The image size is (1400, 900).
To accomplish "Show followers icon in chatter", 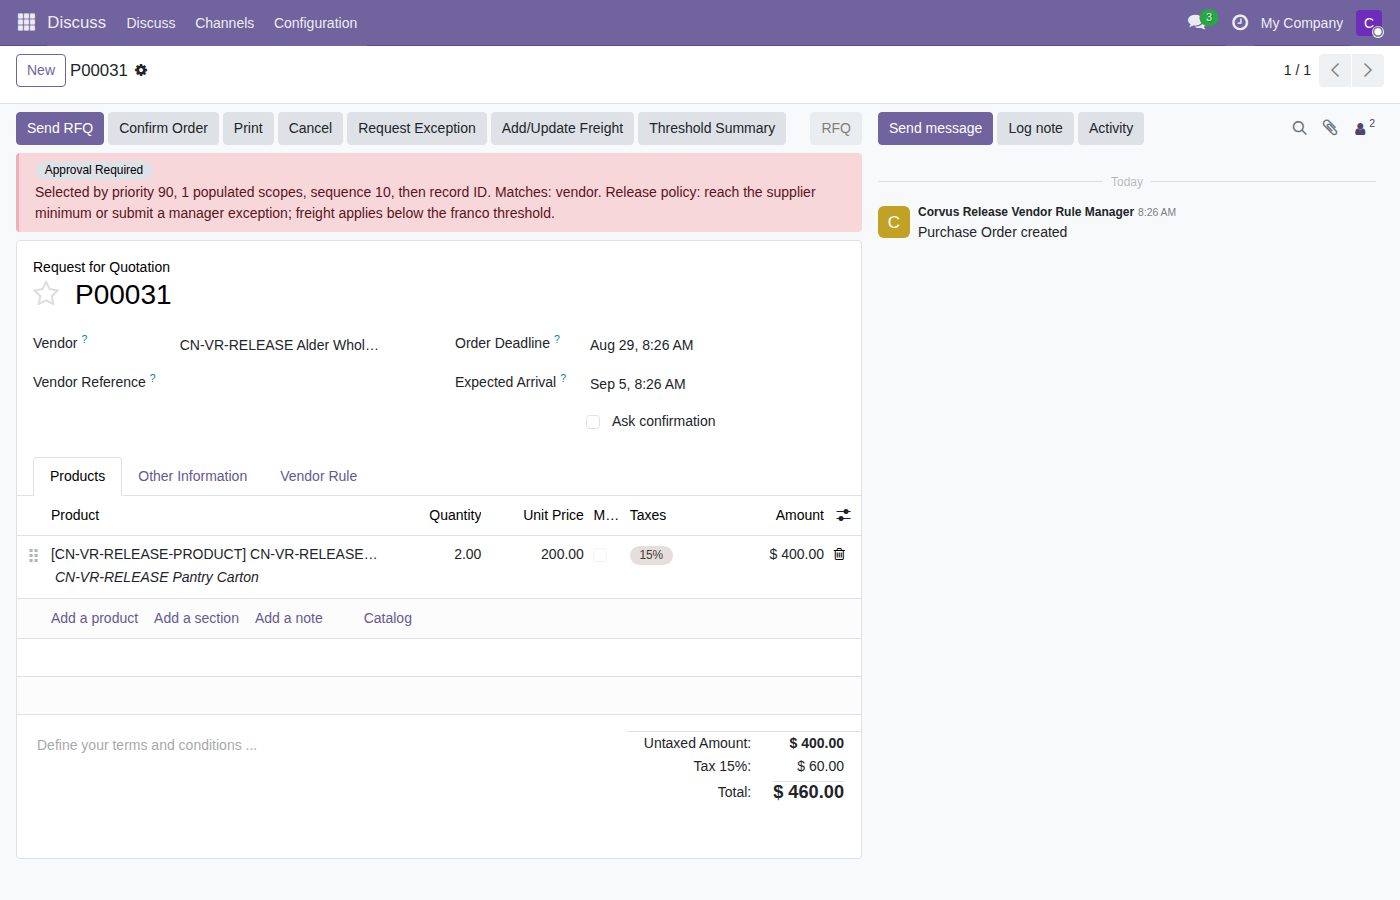I will (x=1364, y=127).
